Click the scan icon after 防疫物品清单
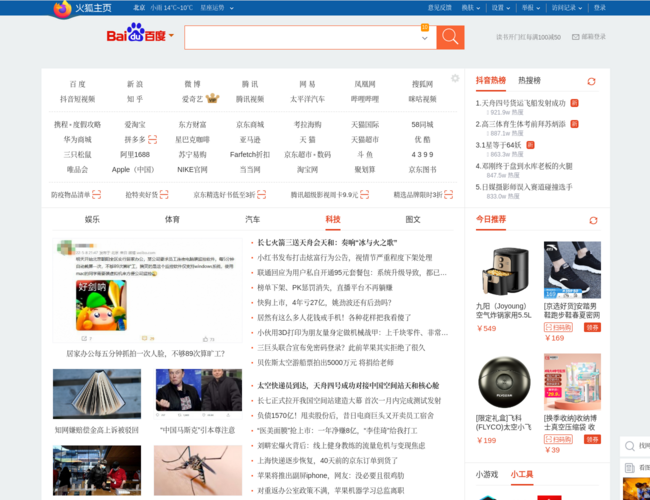 (97, 194)
